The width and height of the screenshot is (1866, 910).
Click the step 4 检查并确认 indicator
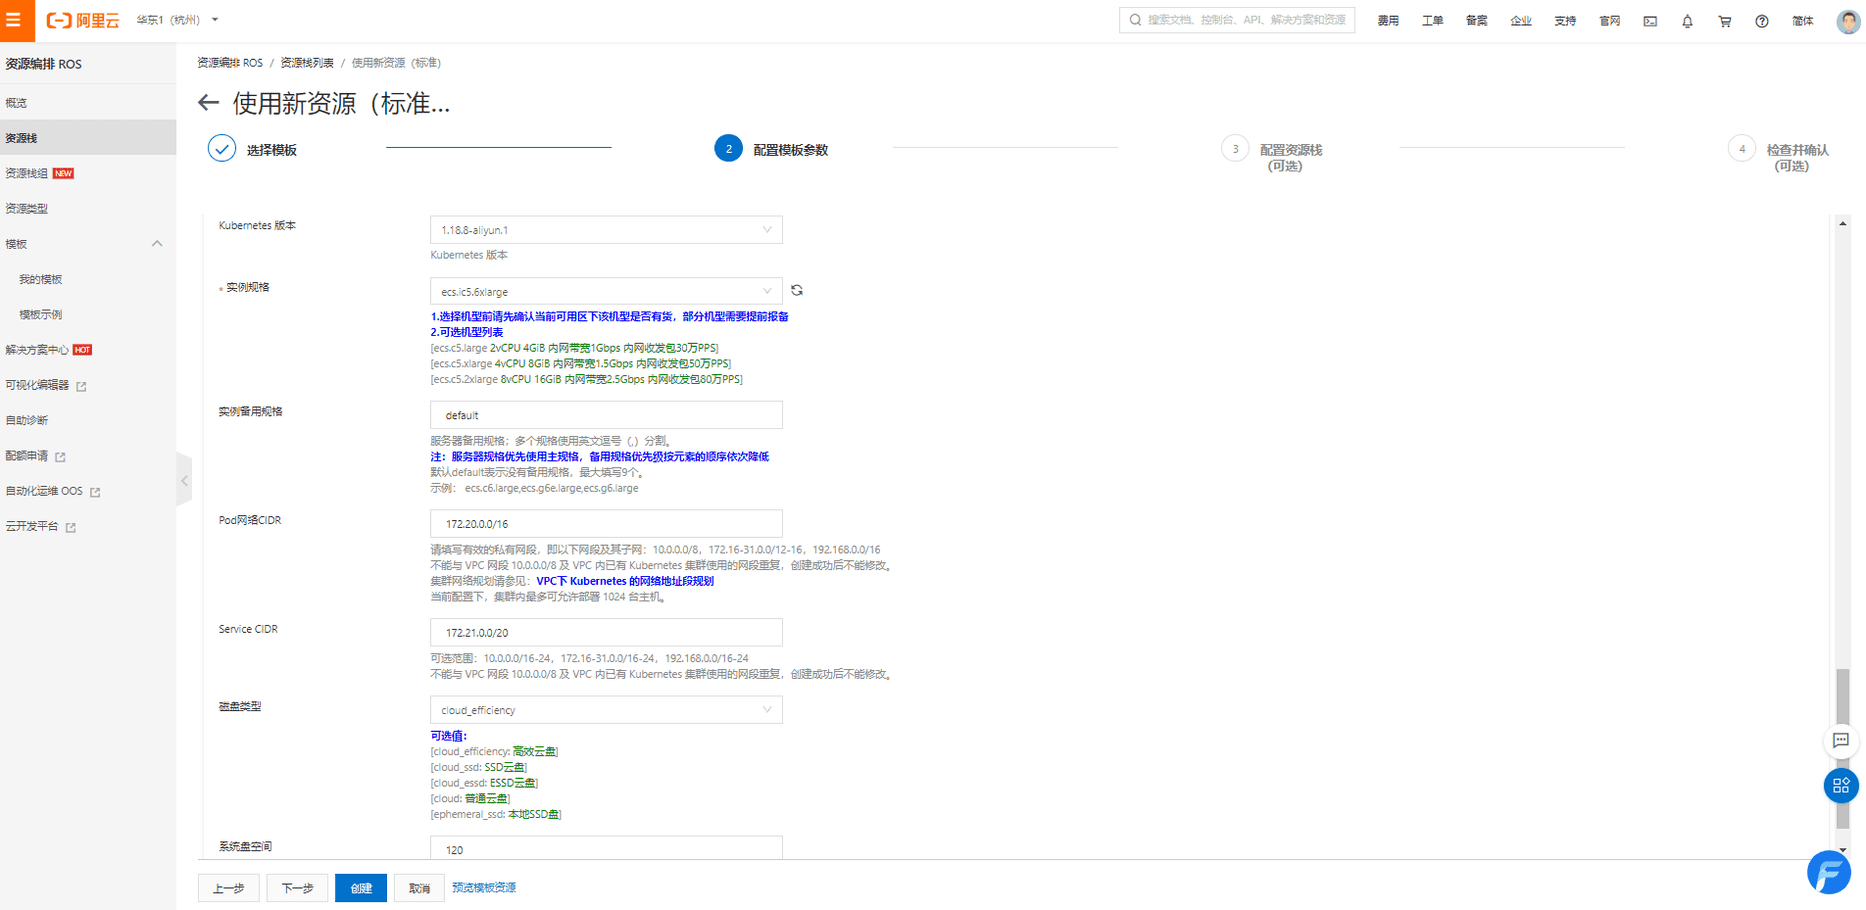click(x=1742, y=149)
